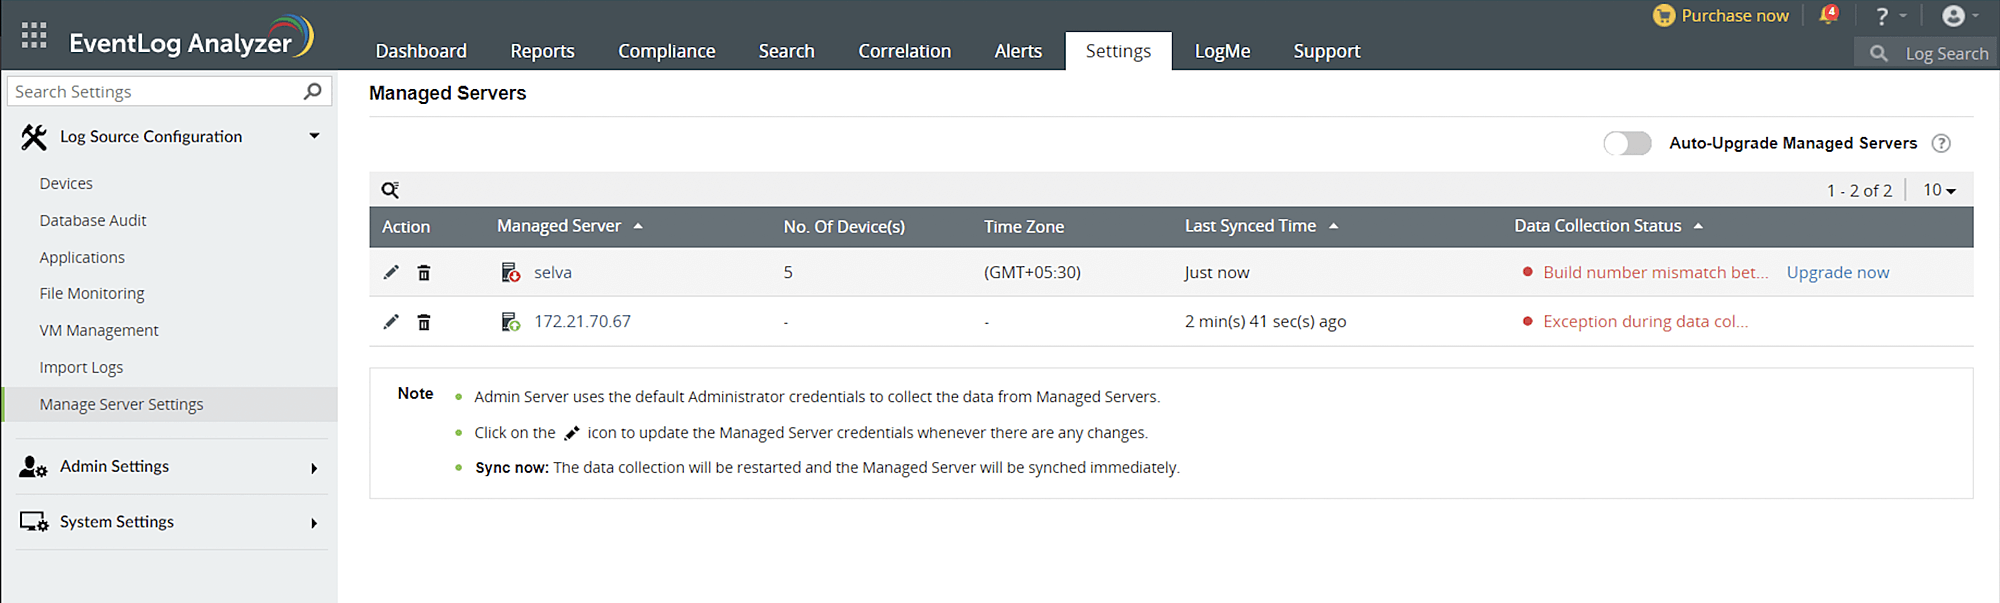2000x603 pixels.
Task: Click Upgrade now for selva
Action: [1838, 272]
